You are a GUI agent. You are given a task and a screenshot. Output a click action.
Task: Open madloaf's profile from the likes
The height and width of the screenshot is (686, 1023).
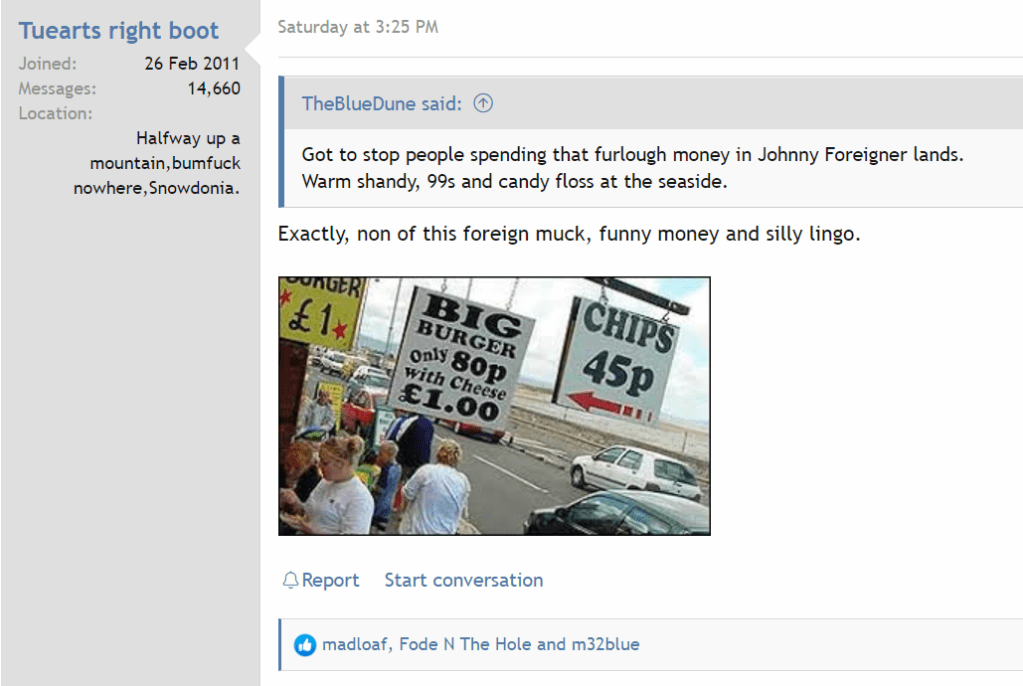pos(356,644)
